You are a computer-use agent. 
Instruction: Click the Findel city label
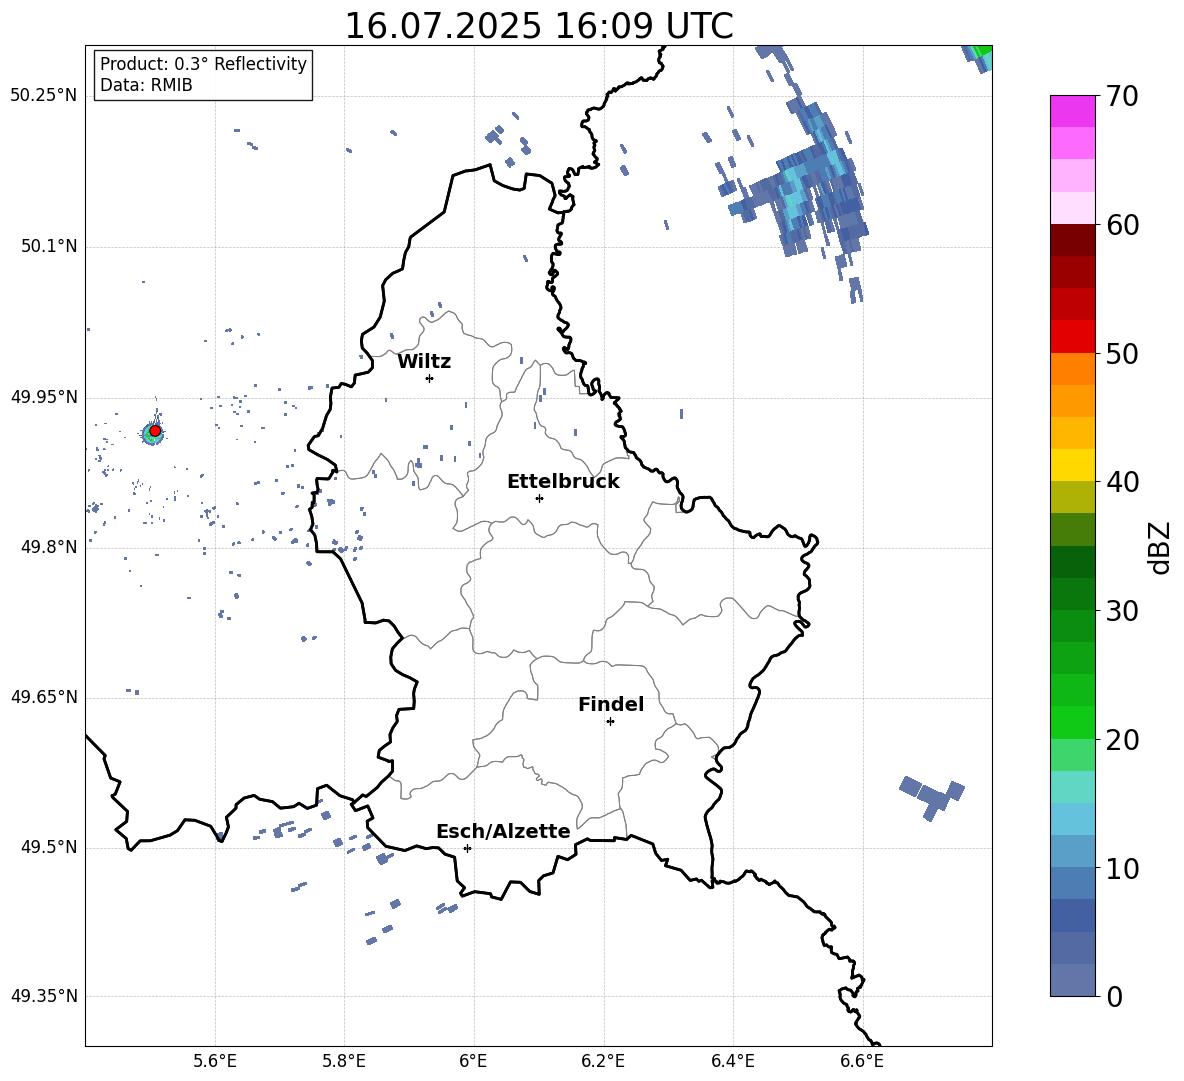tap(611, 704)
